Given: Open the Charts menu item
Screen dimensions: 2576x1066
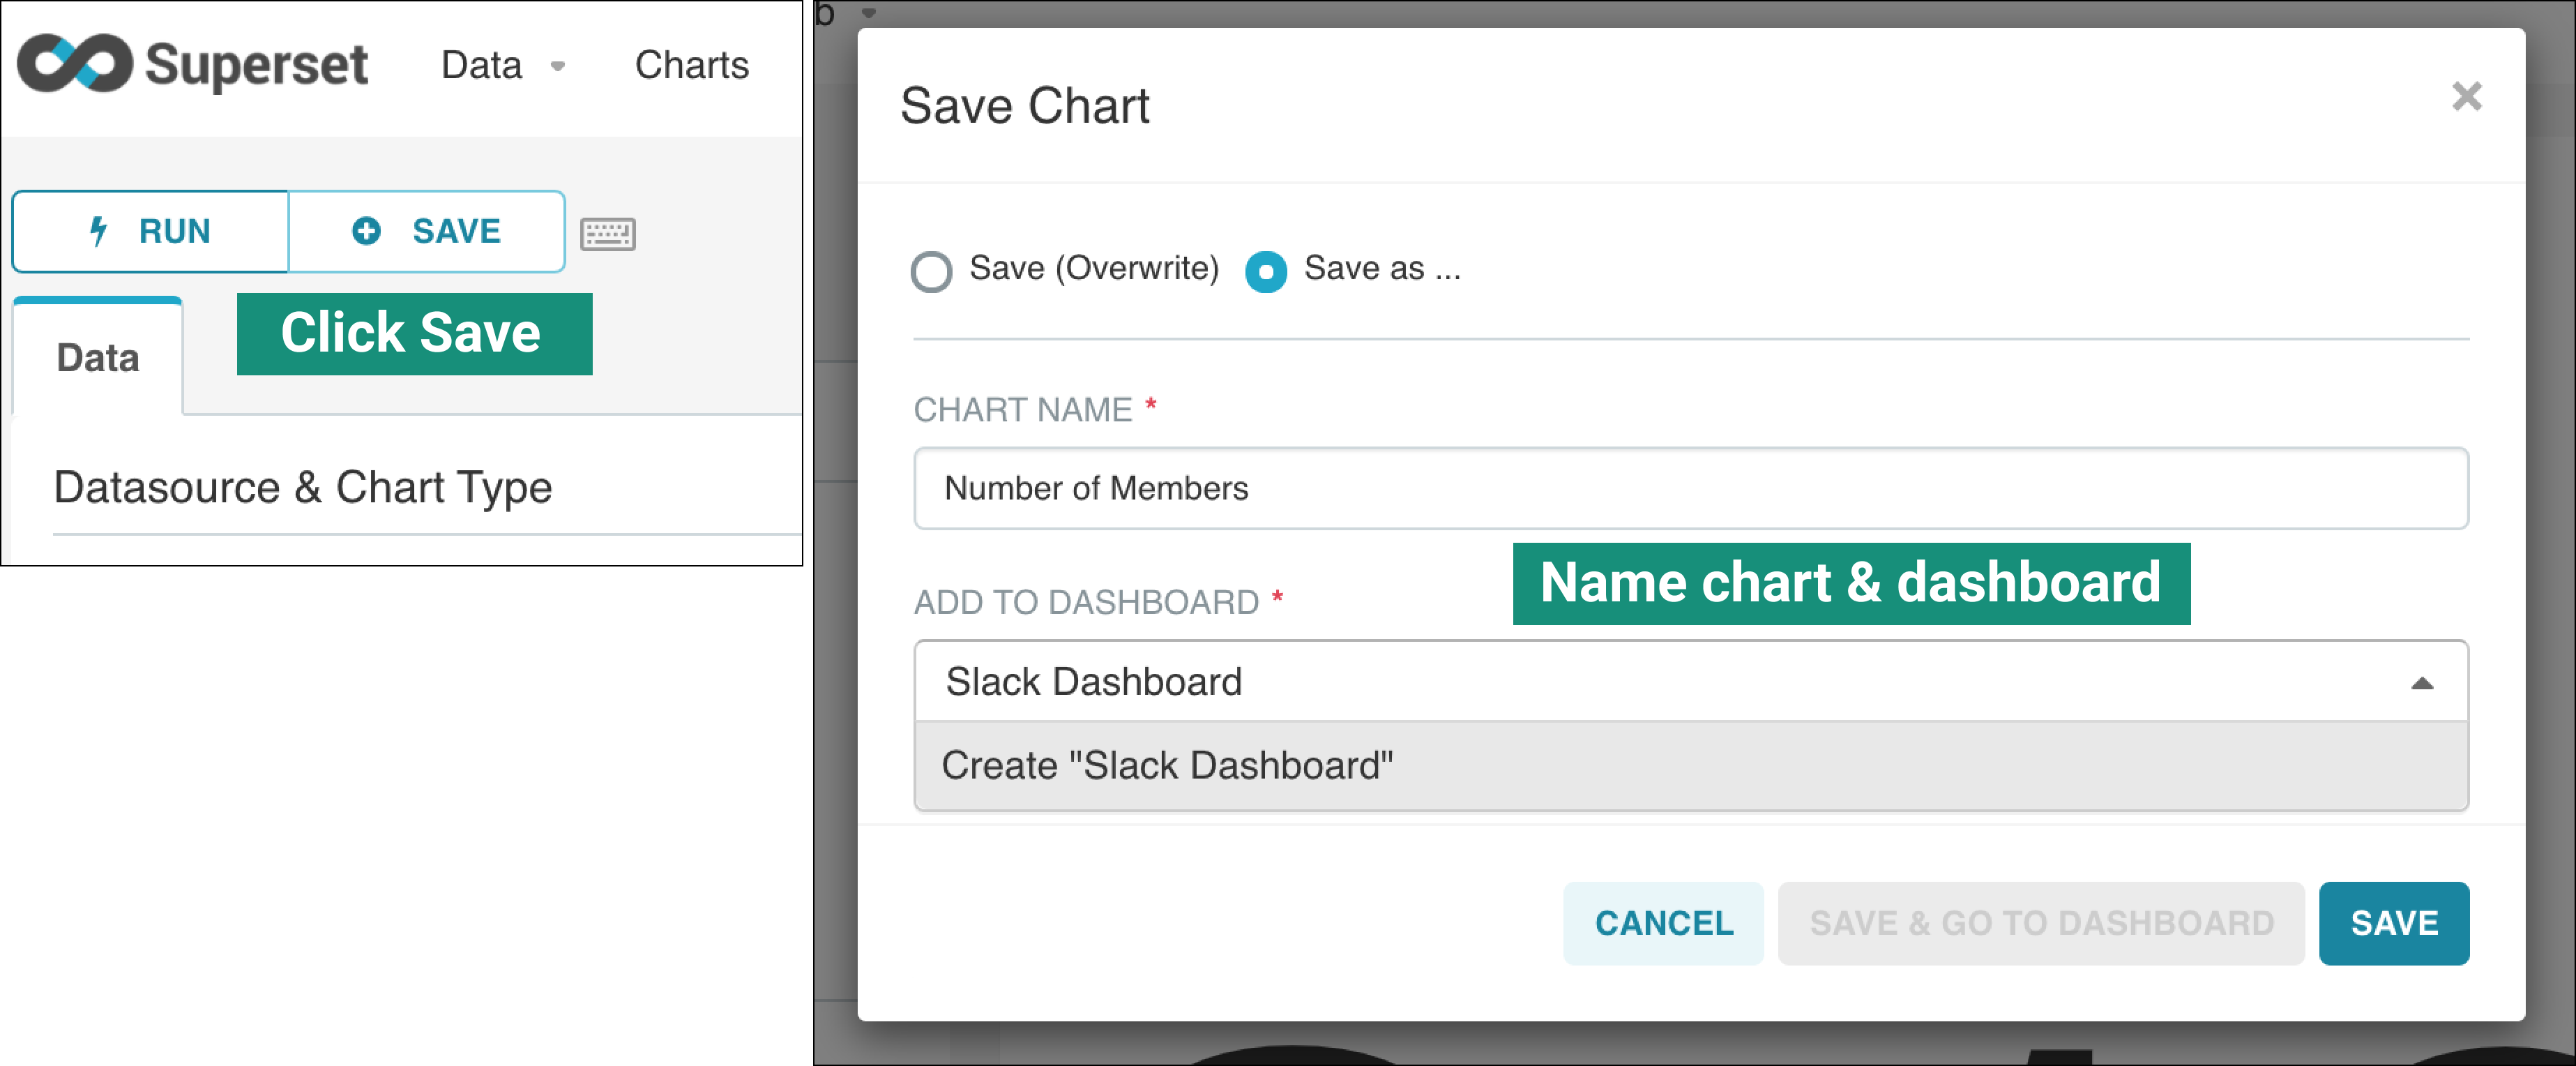Looking at the screenshot, I should point(692,65).
